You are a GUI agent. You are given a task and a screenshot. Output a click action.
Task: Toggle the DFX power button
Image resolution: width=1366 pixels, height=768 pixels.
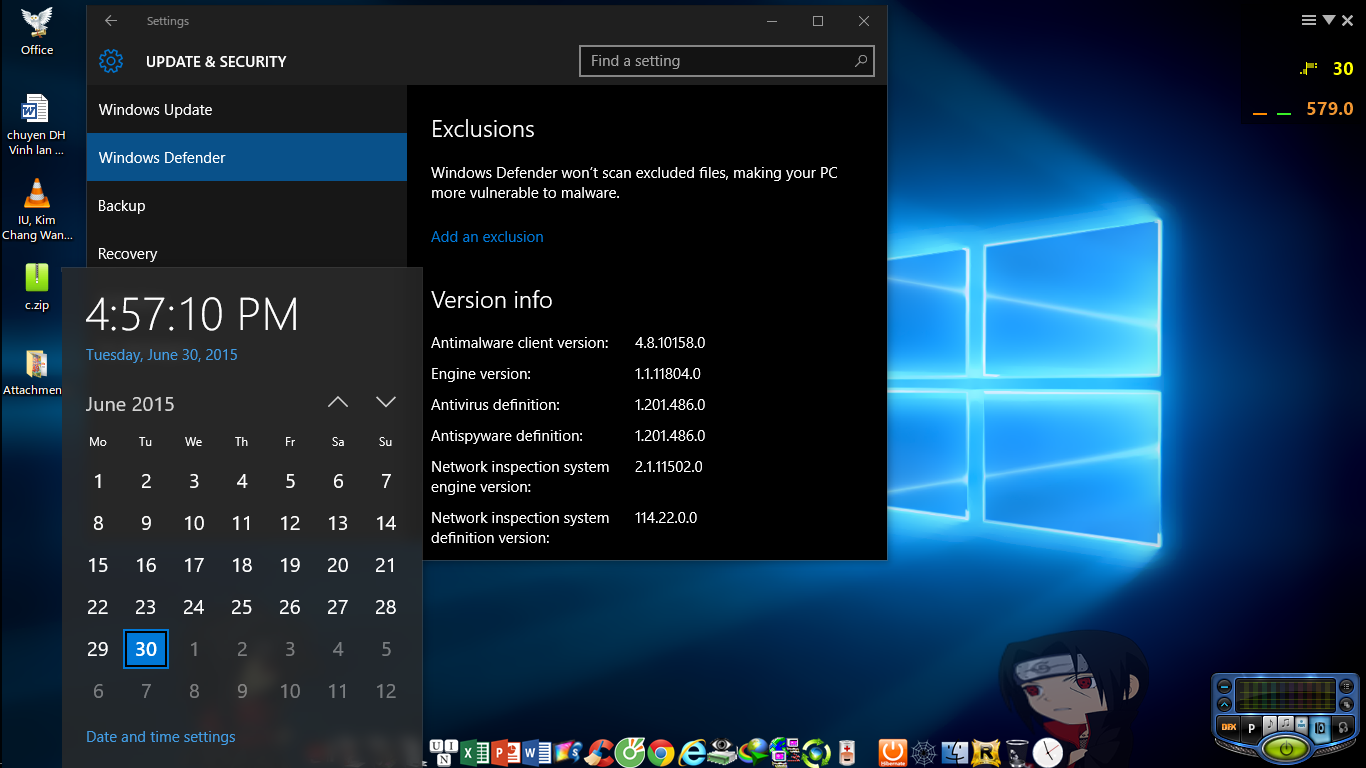click(1286, 749)
